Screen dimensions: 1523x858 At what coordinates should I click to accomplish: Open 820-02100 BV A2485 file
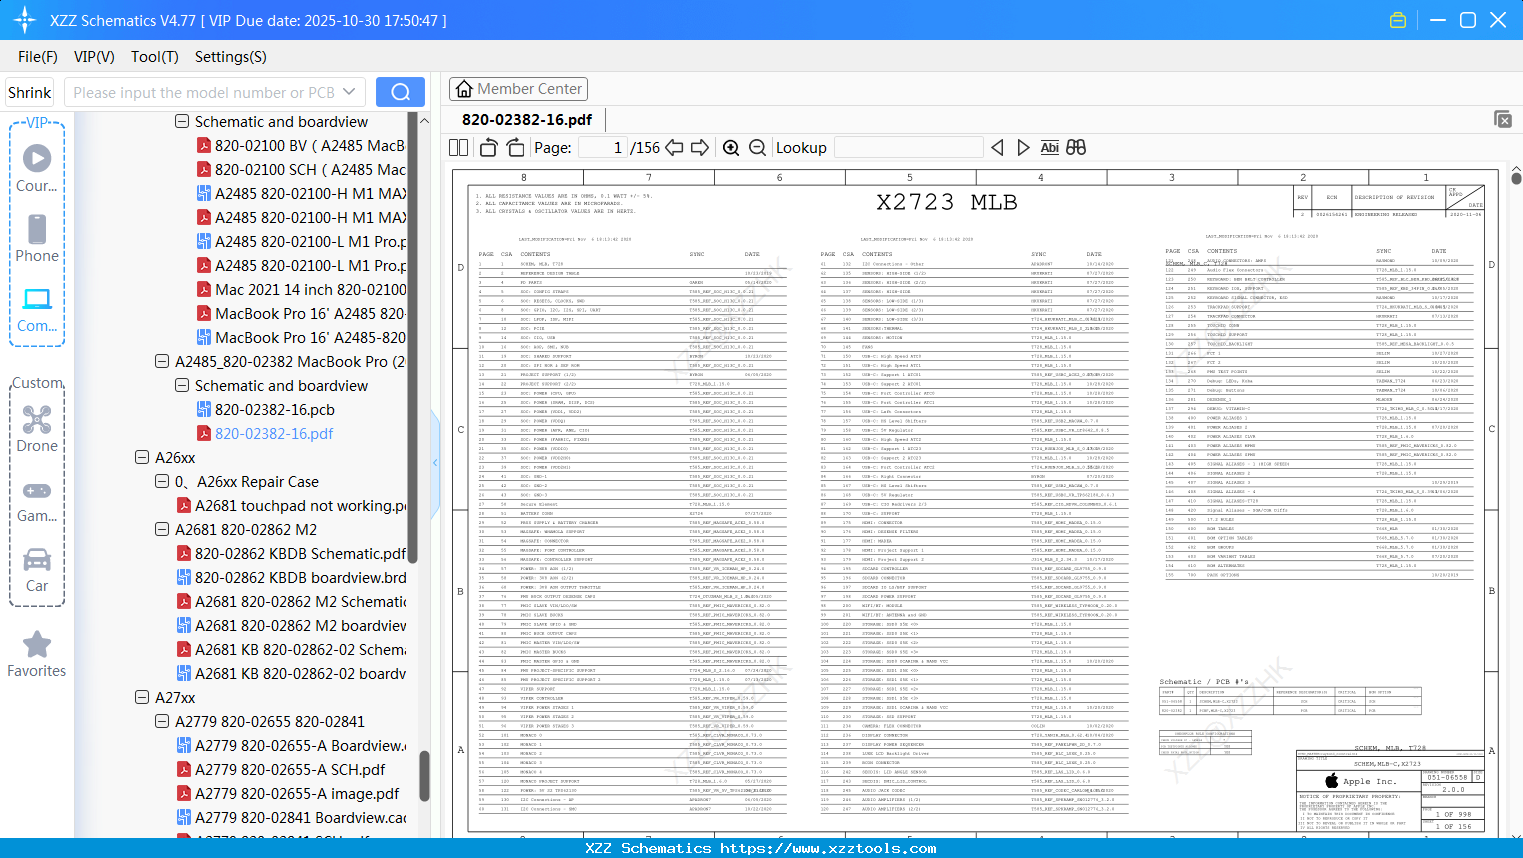coord(301,146)
